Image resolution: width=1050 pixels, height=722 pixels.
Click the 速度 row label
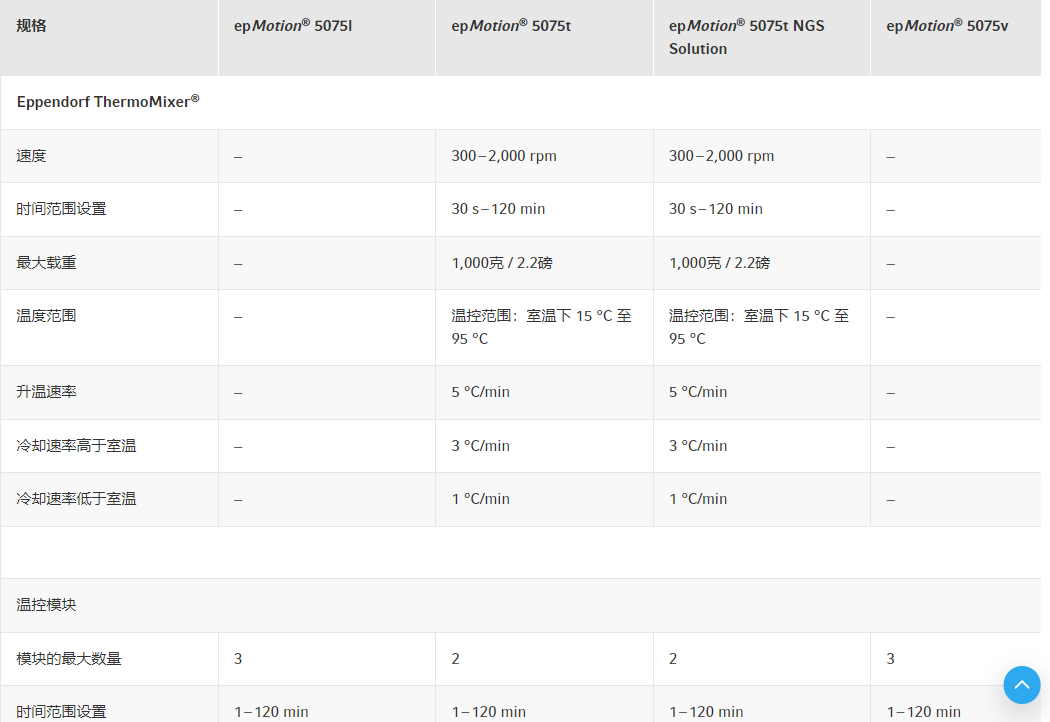click(x=32, y=156)
